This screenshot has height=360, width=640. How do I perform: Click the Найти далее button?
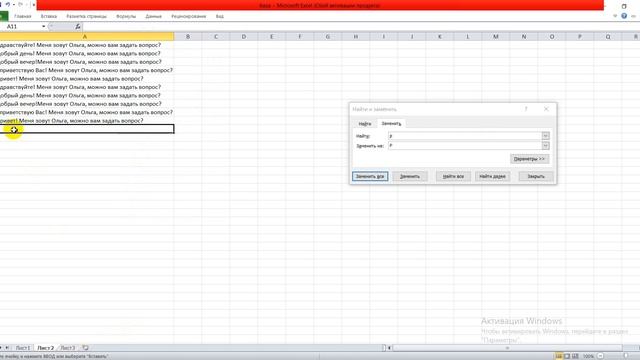coord(492,176)
